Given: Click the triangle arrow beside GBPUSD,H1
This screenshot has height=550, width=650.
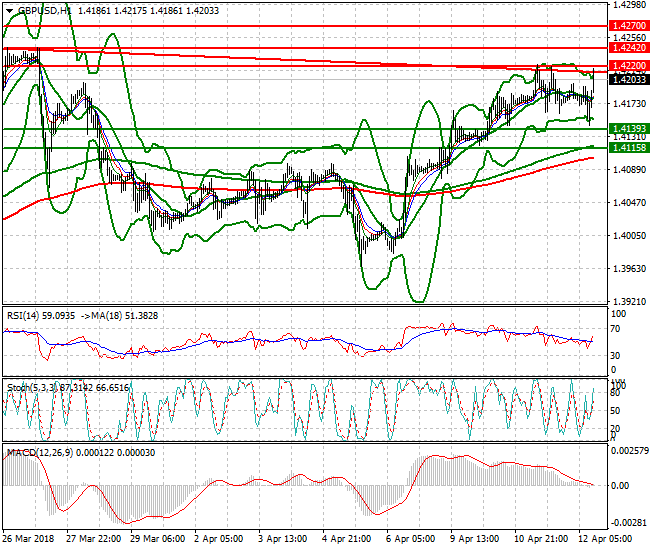Looking at the screenshot, I should [9, 11].
